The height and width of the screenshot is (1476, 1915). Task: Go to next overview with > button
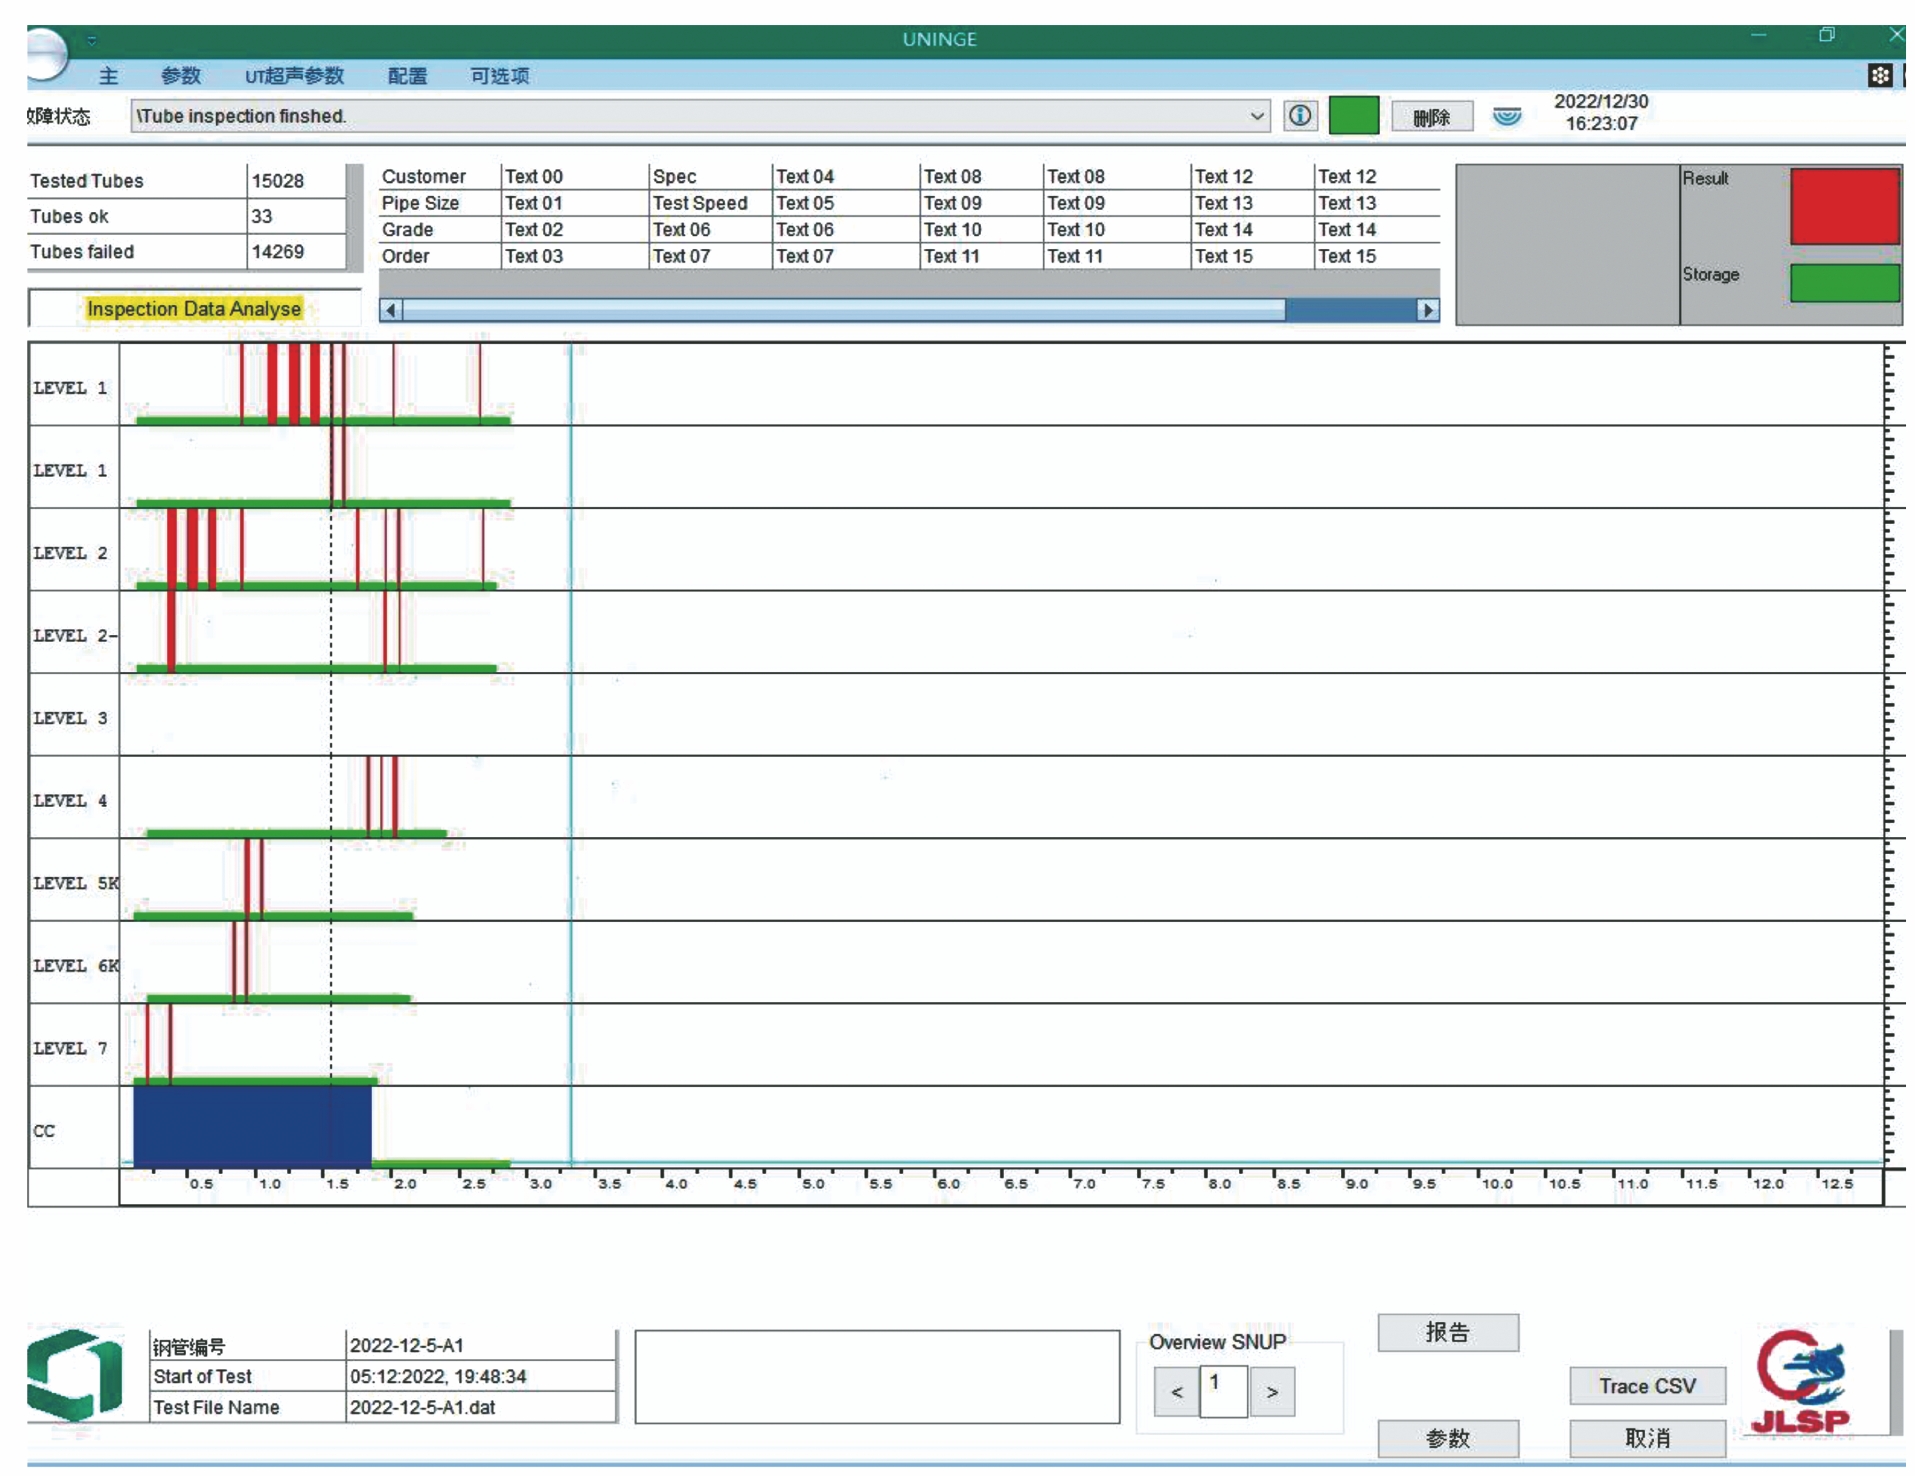tap(1272, 1391)
